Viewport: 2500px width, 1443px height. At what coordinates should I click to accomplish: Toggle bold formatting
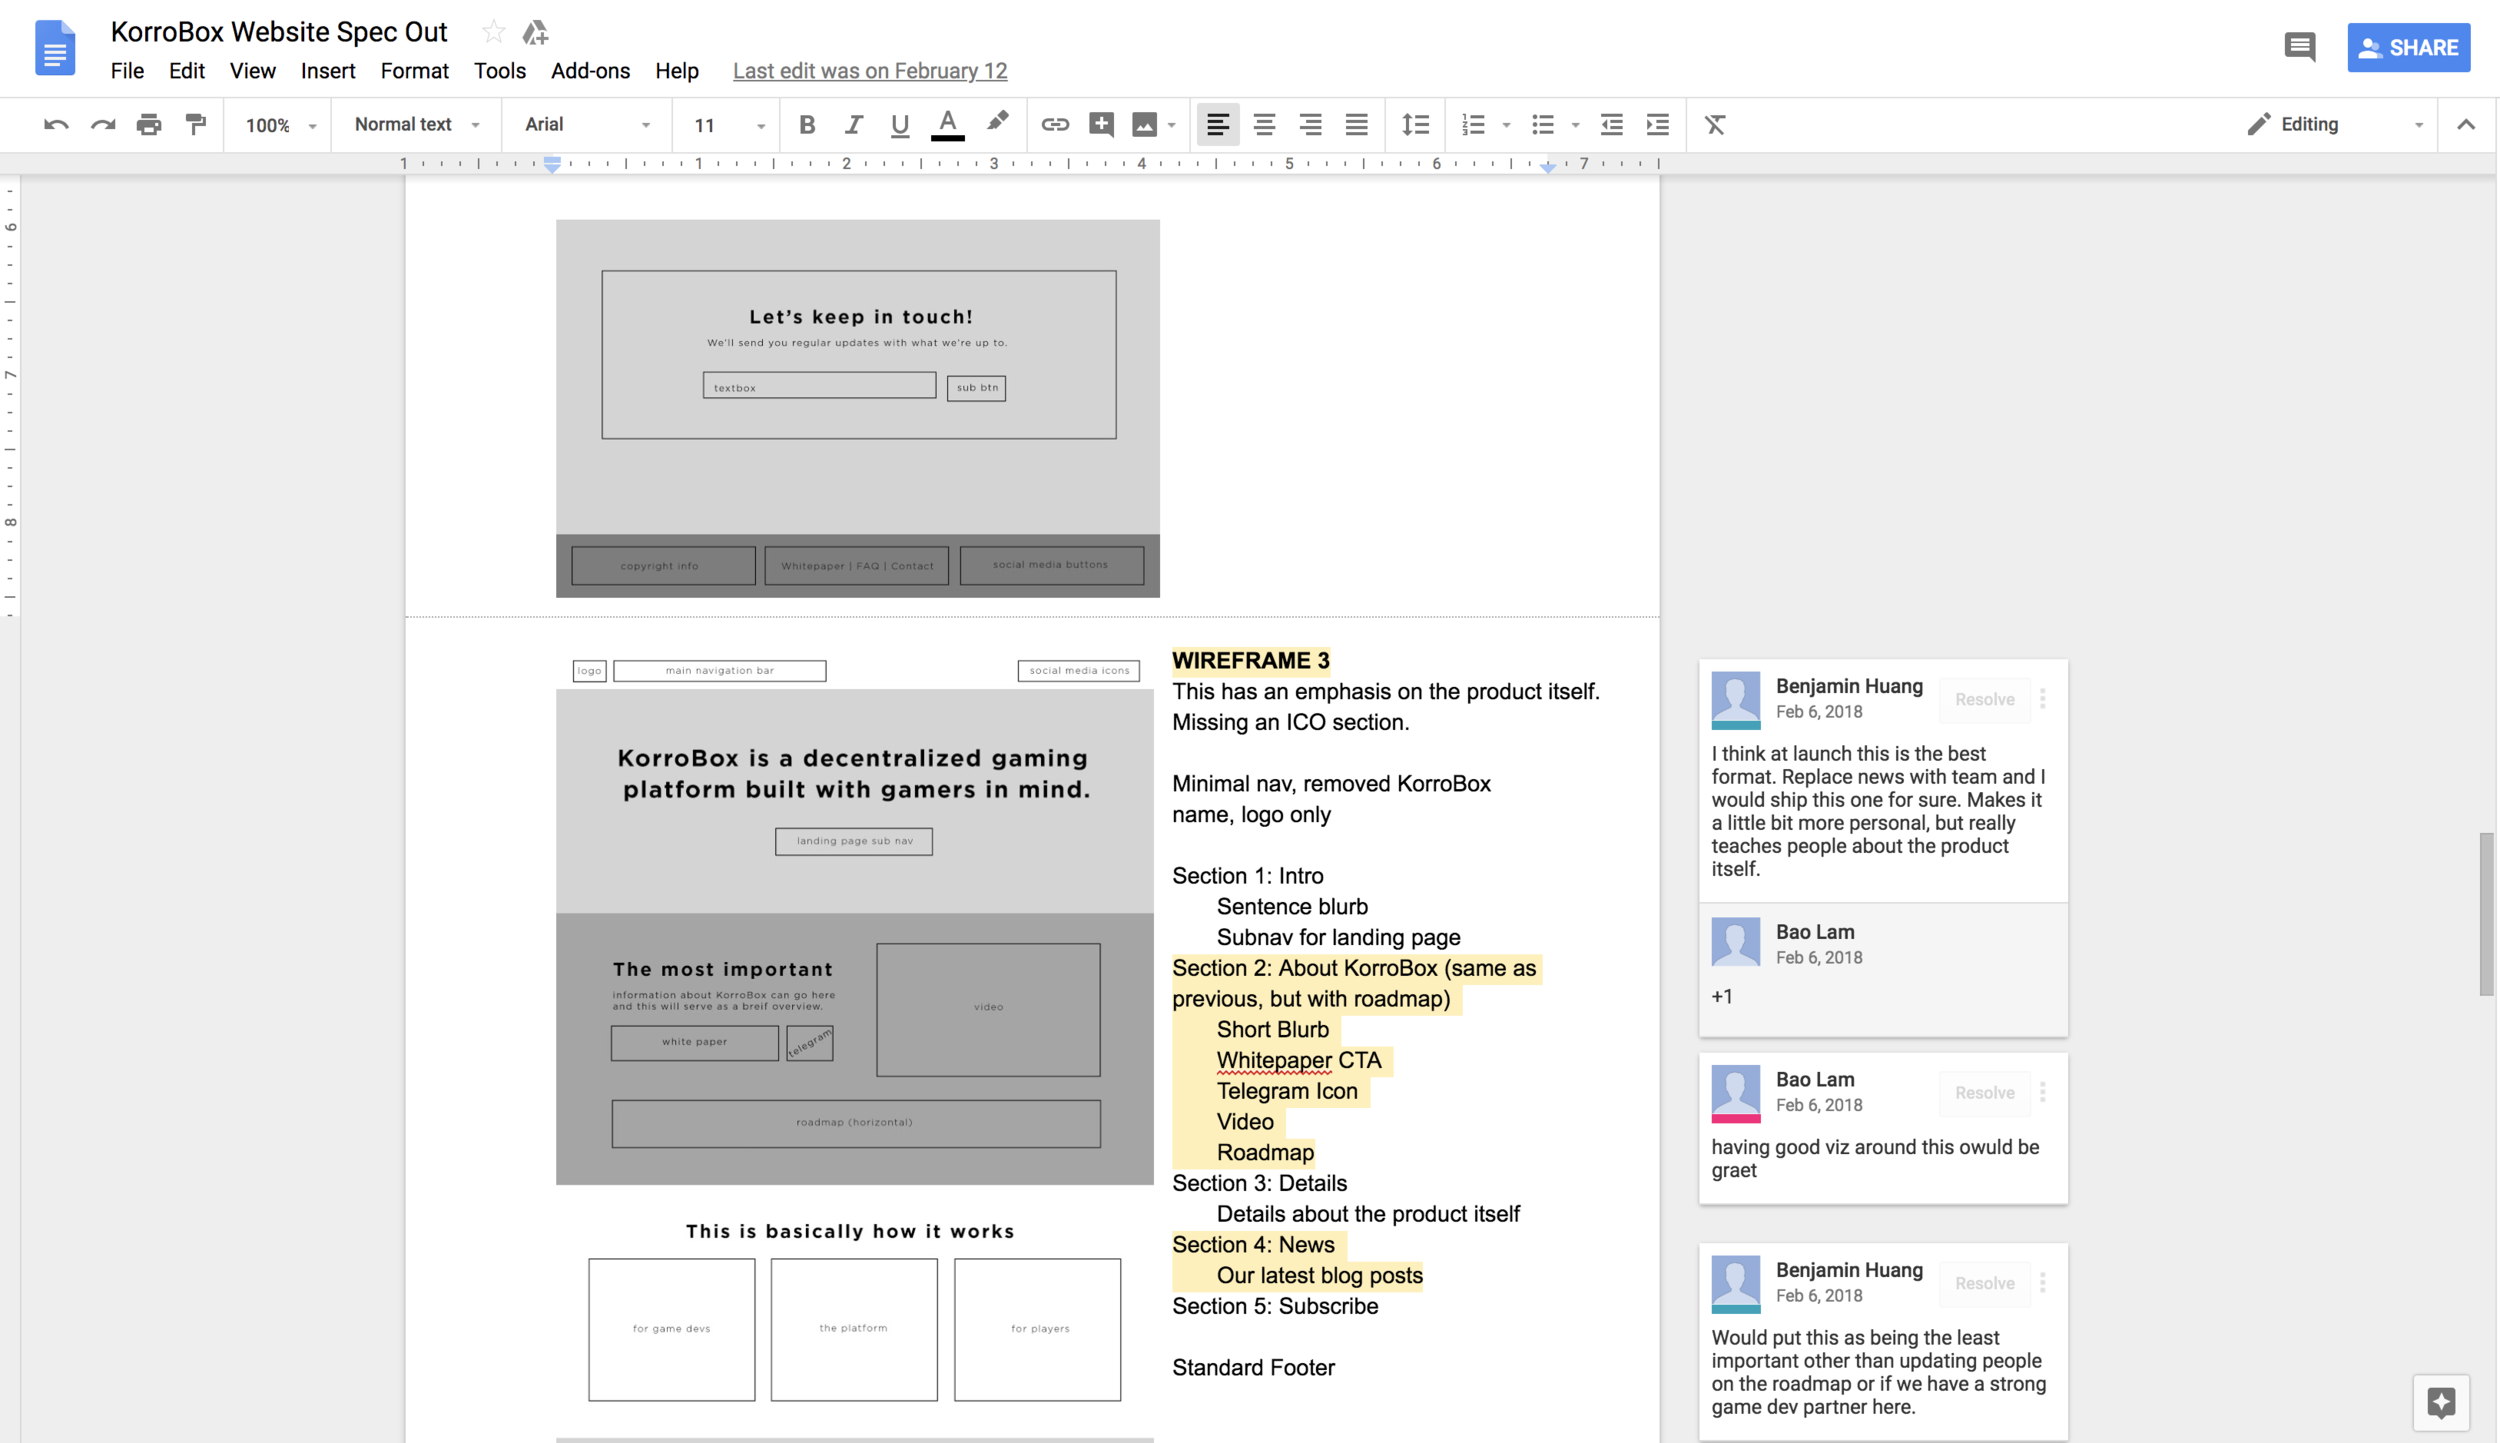807,125
